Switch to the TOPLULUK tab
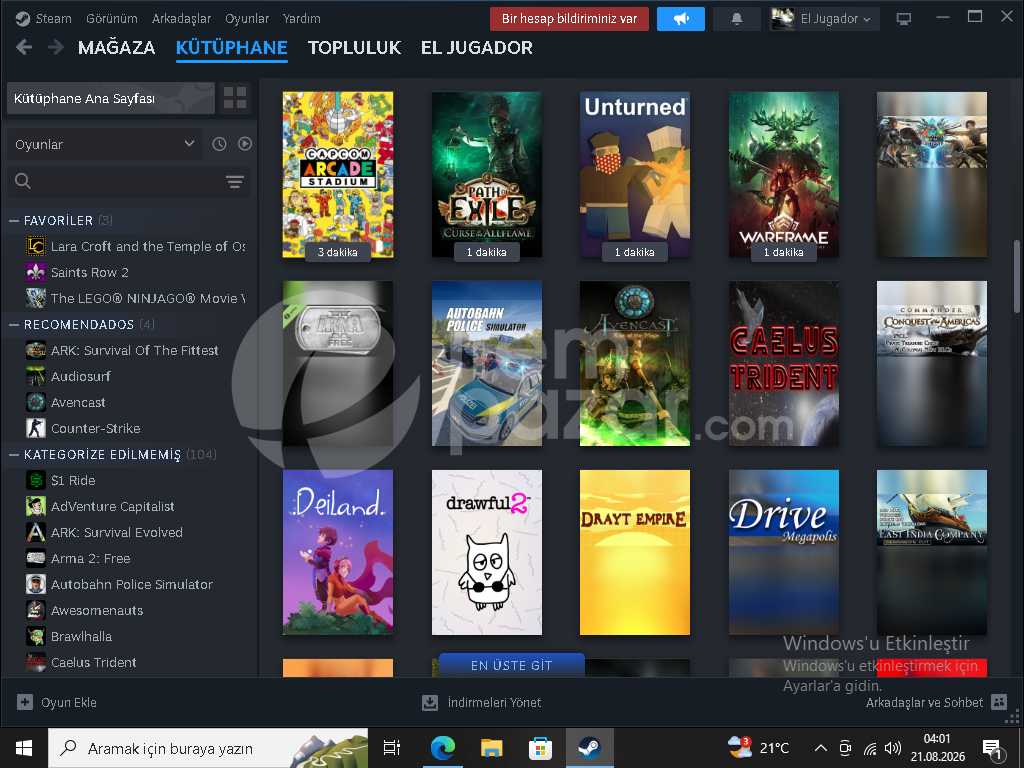 [x=355, y=48]
